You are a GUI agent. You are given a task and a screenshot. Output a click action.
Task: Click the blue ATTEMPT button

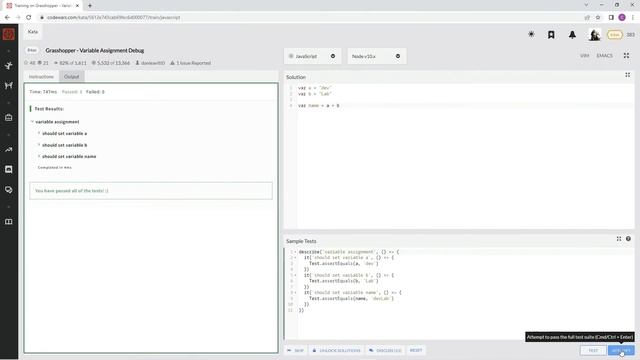coord(621,350)
